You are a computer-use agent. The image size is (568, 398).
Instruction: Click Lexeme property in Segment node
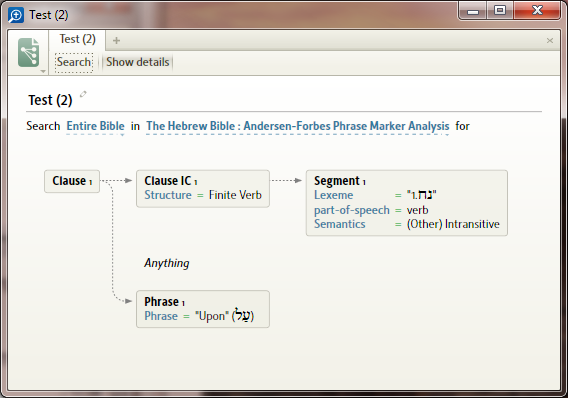click(x=334, y=195)
